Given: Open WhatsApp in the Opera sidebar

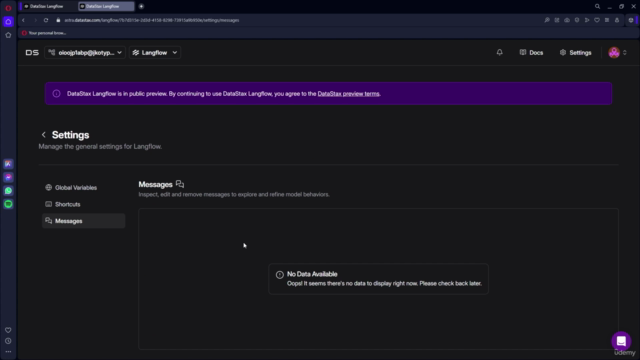Looking at the screenshot, I should point(8,191).
